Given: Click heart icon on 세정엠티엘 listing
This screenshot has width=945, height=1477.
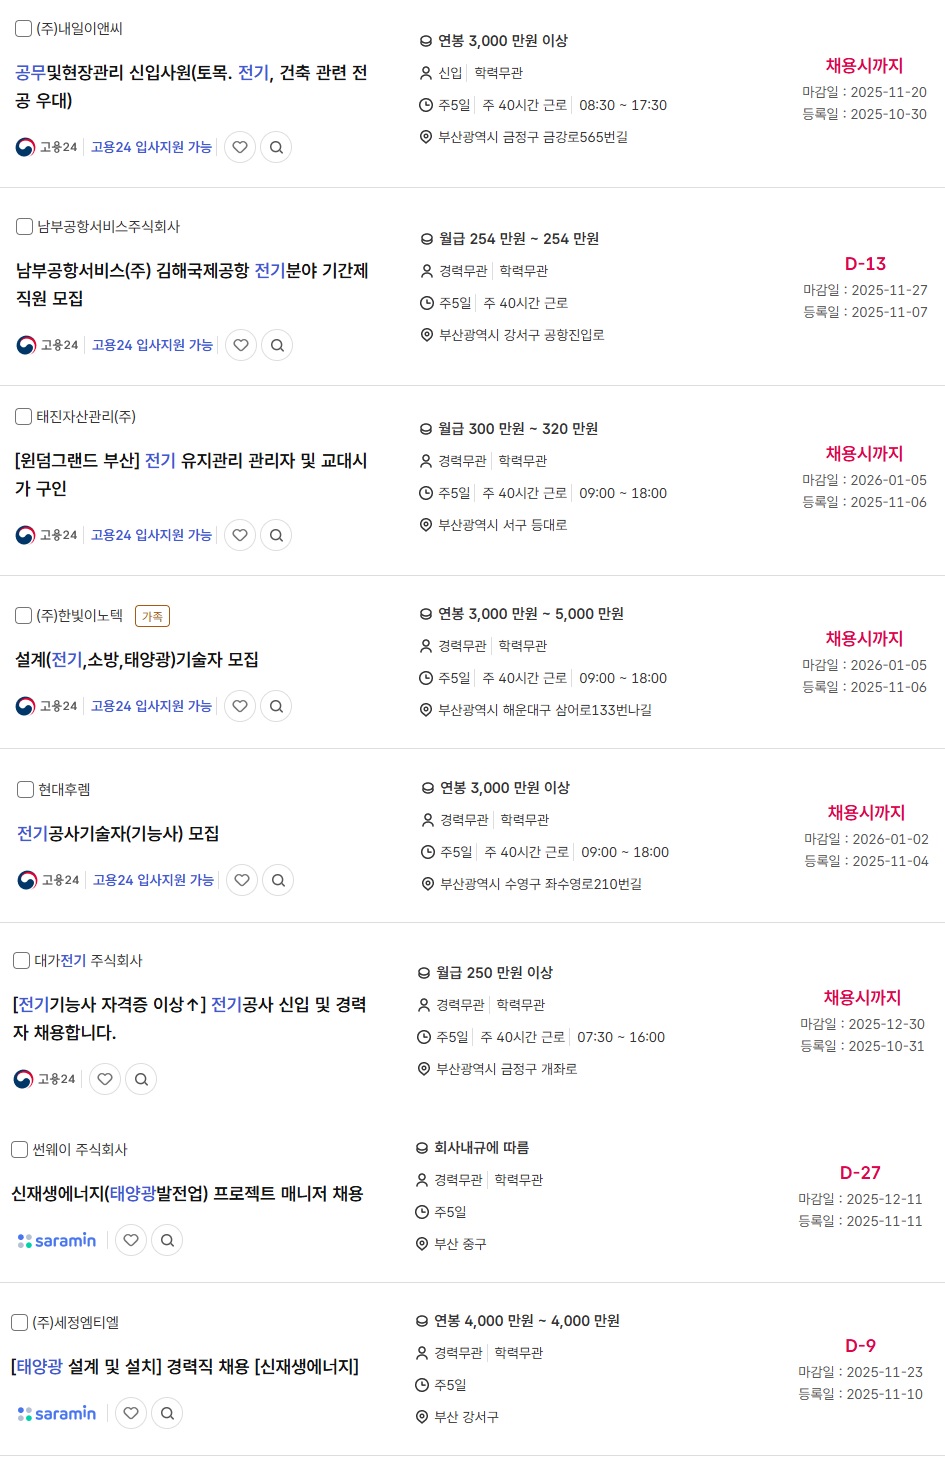Looking at the screenshot, I should pos(131,1413).
